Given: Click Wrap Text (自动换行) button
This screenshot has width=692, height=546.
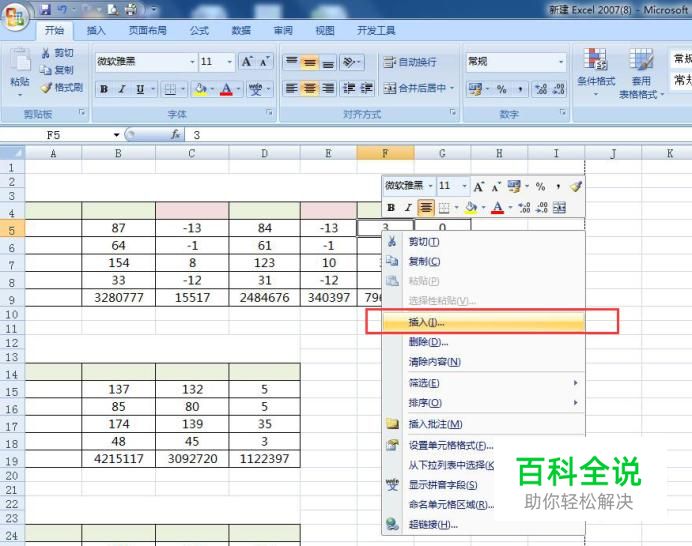Looking at the screenshot, I should 410,62.
